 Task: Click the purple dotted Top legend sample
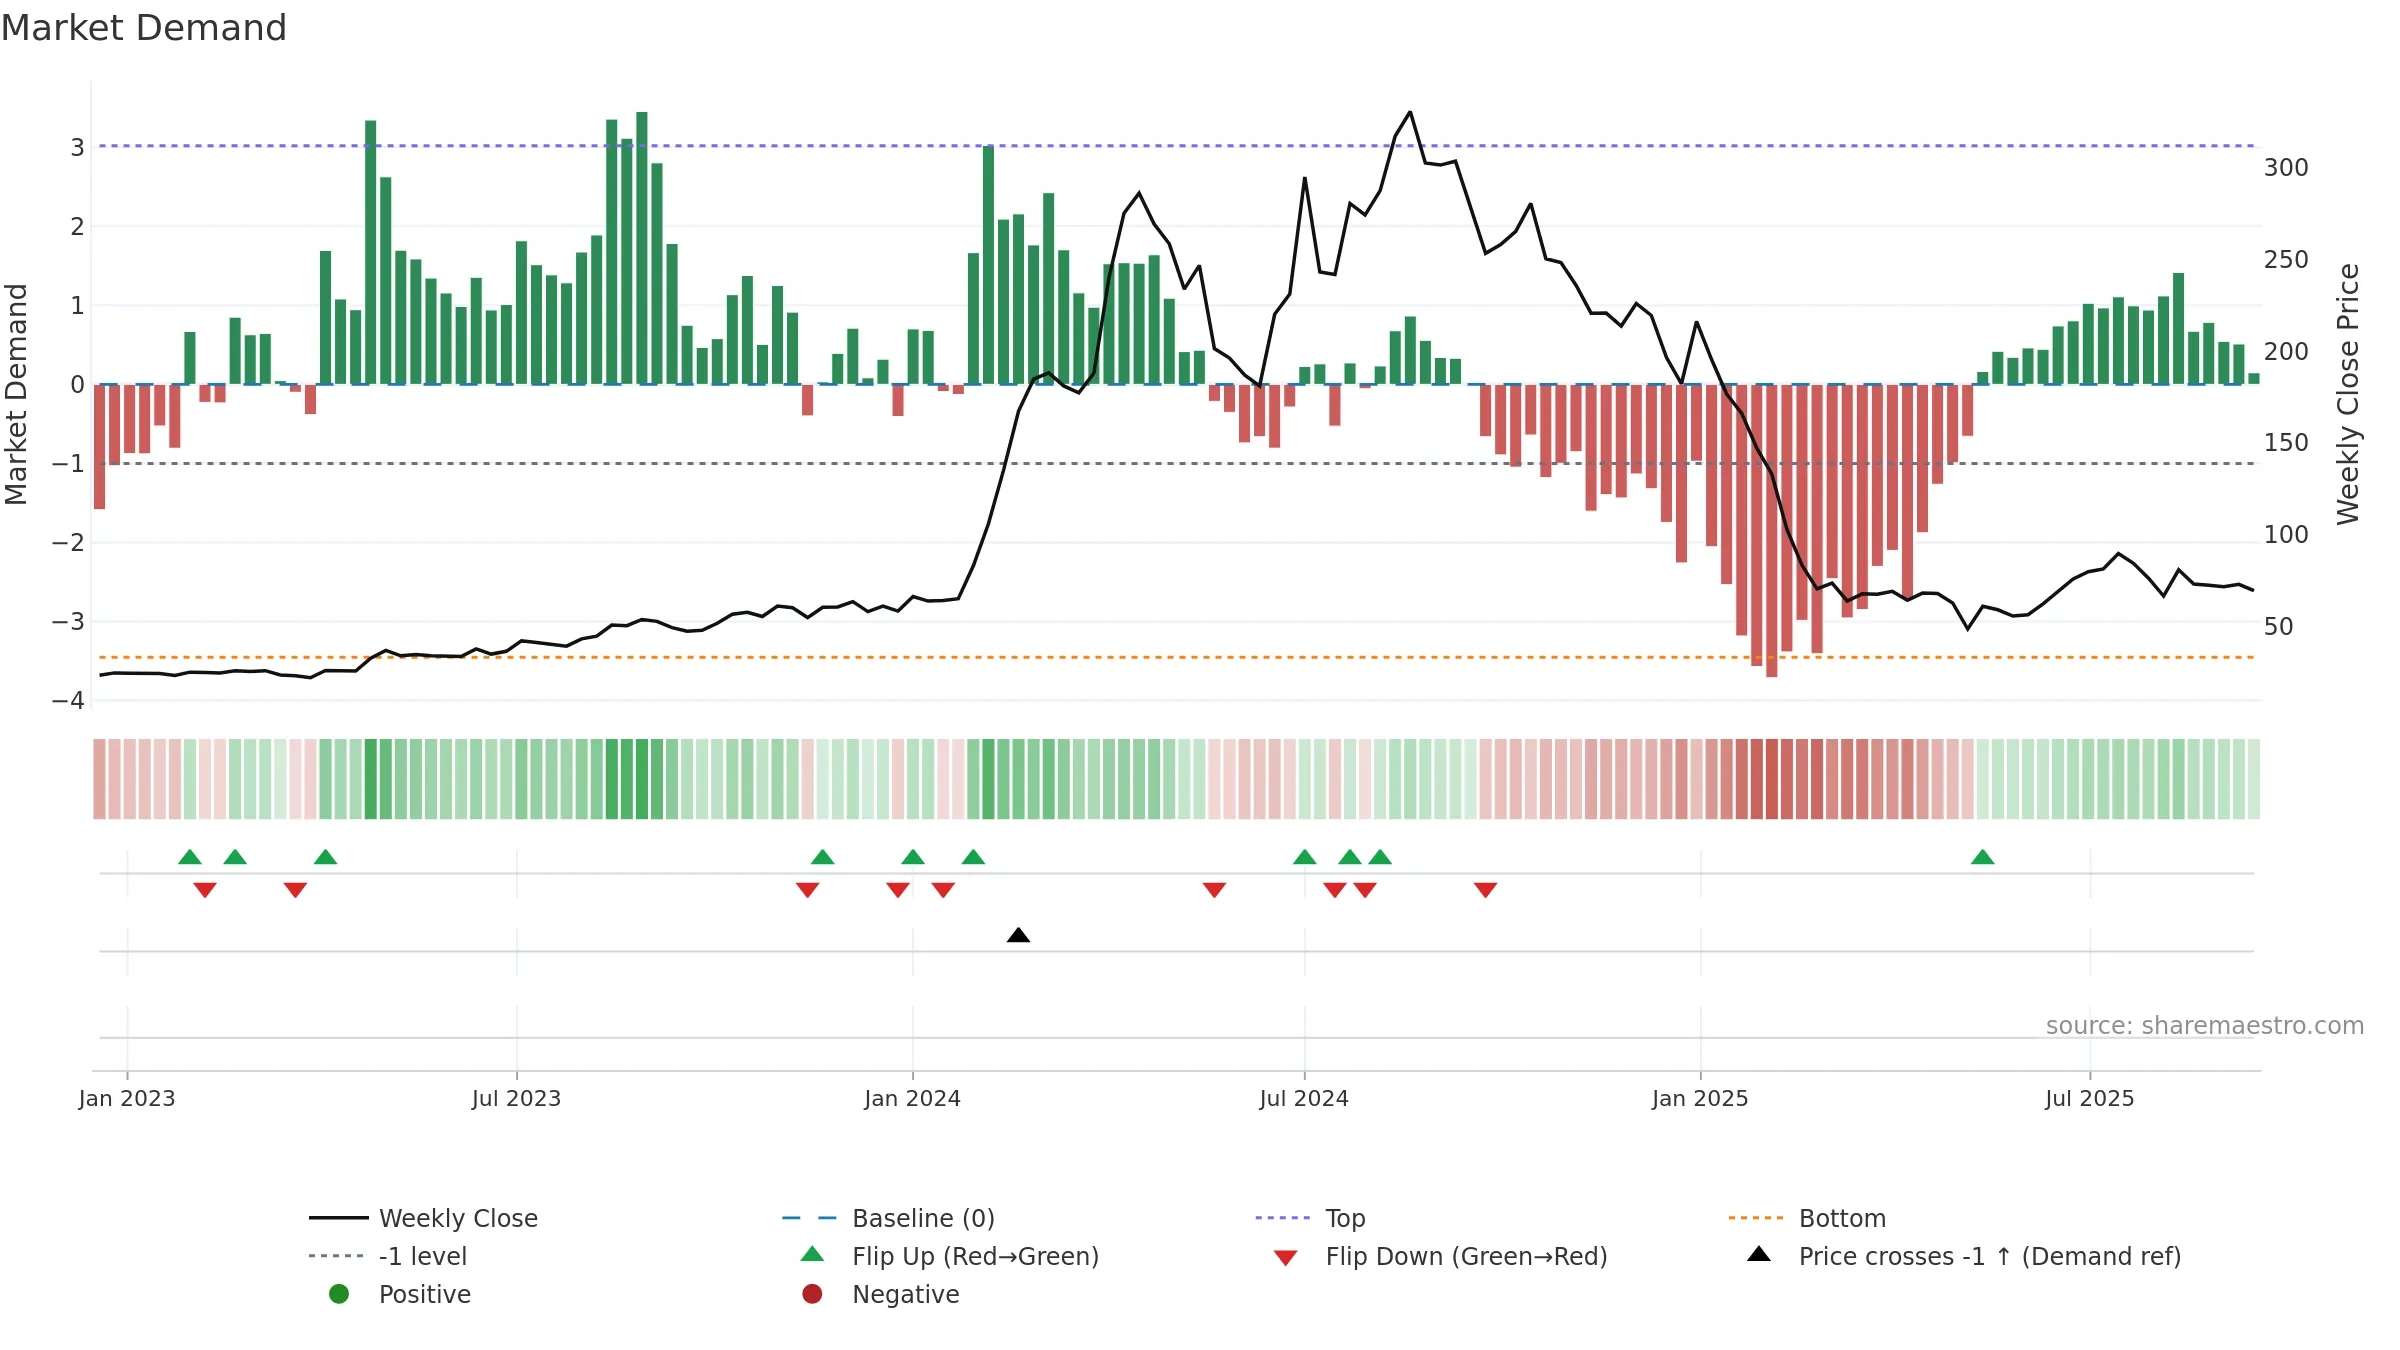(1283, 1218)
